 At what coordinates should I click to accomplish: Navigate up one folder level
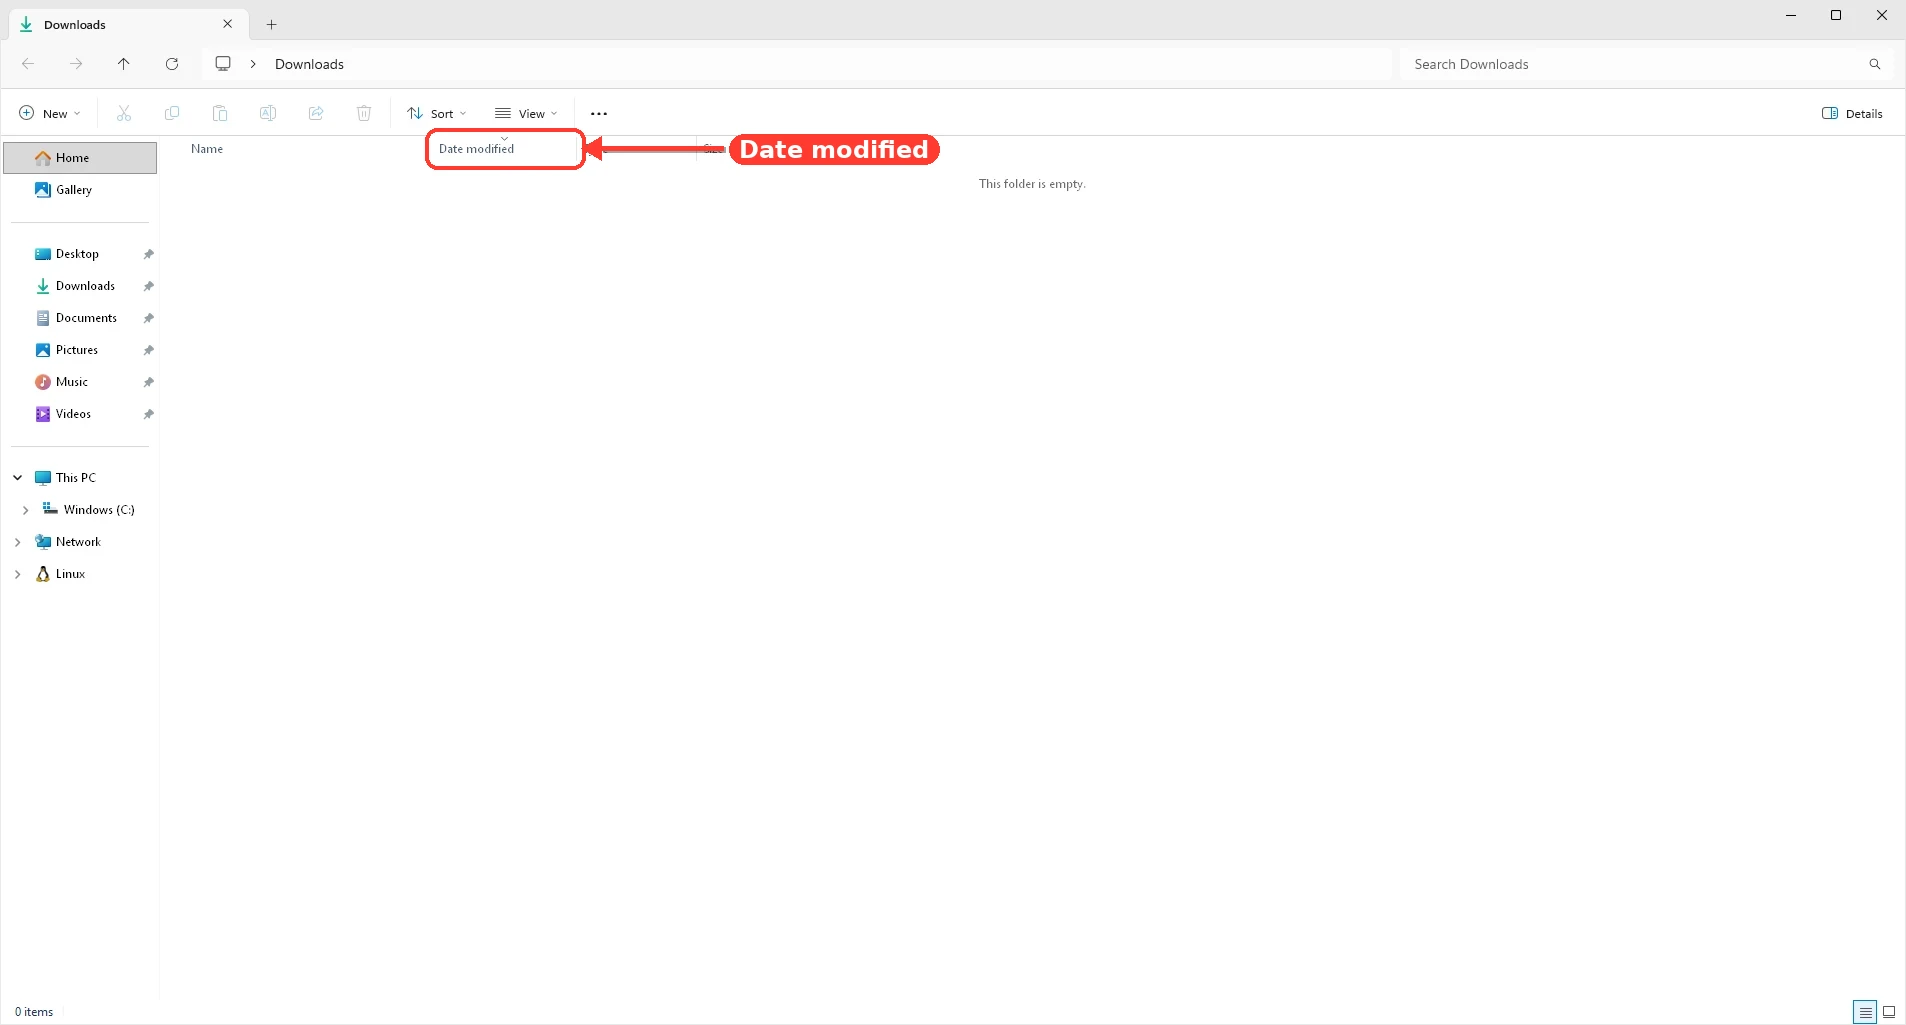tap(124, 64)
